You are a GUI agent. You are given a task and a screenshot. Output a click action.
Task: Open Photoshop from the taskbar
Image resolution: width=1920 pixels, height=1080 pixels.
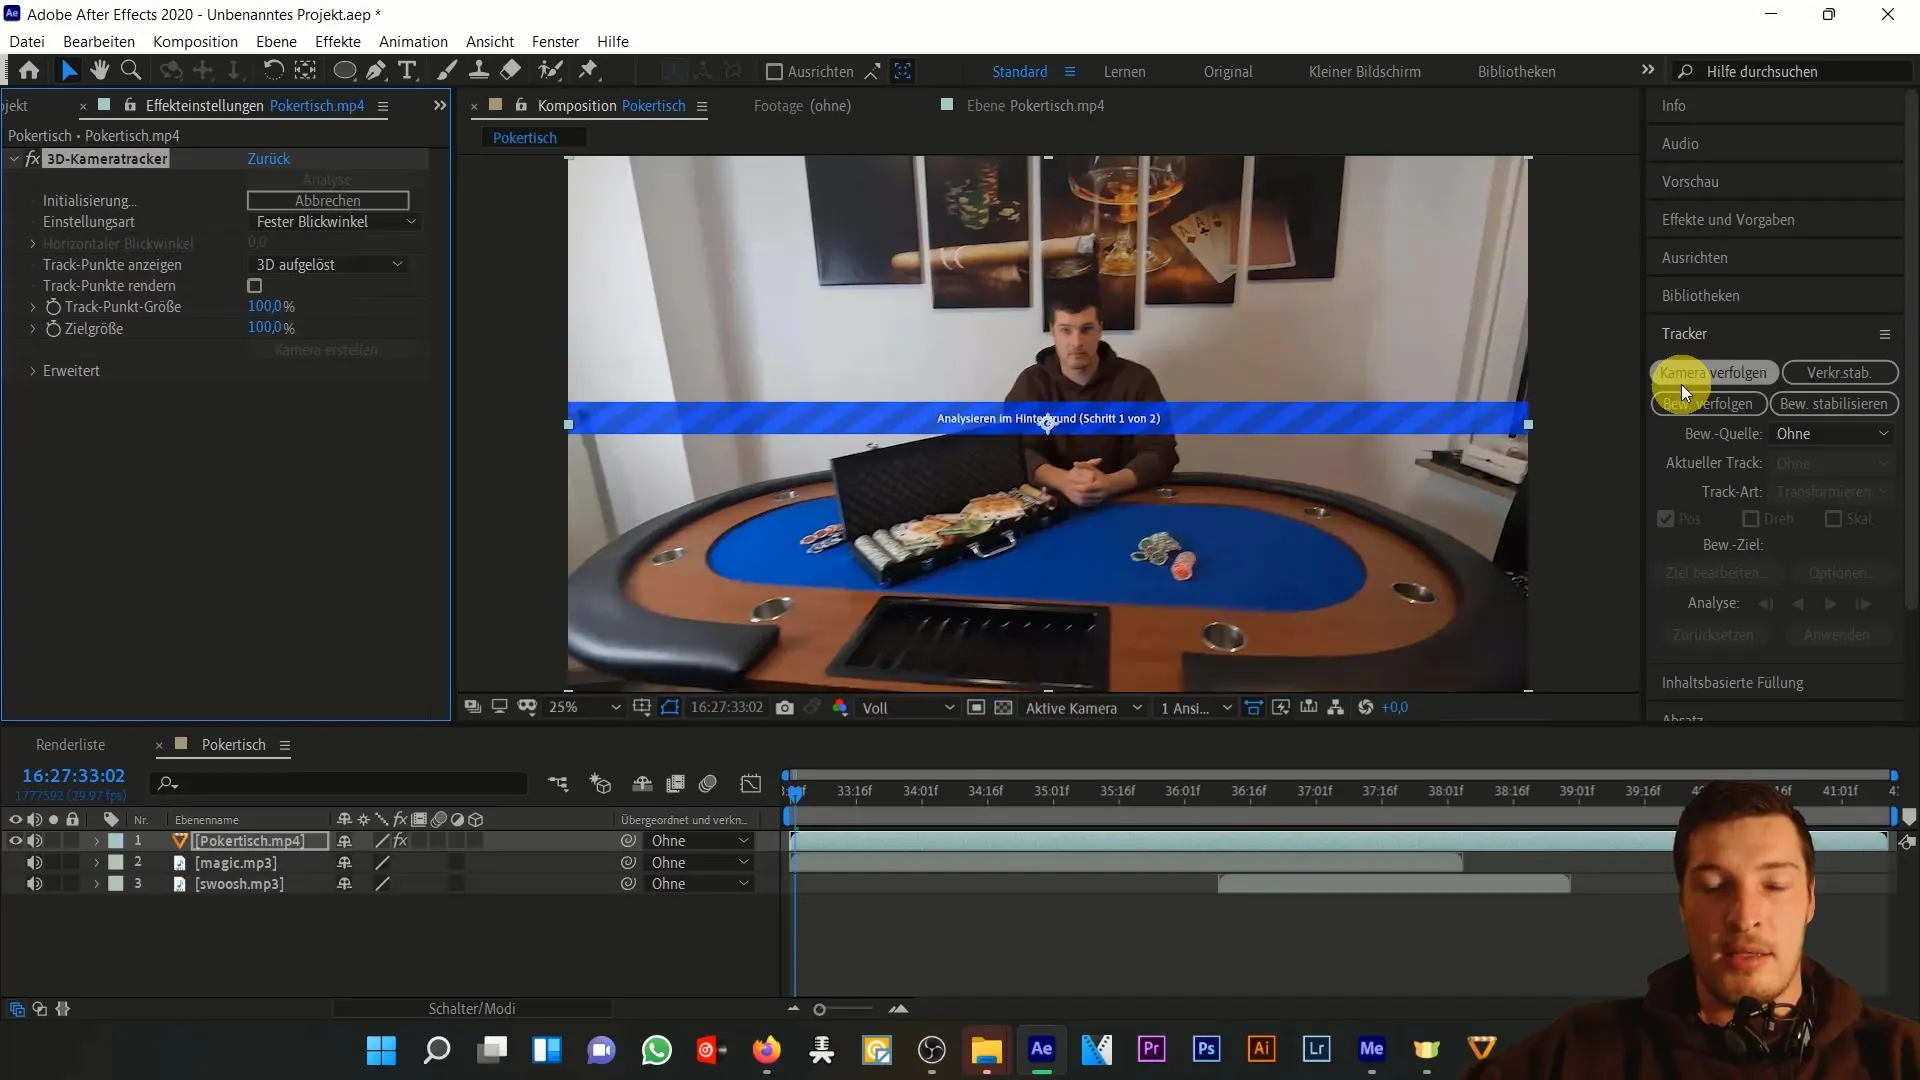[x=1207, y=1049]
